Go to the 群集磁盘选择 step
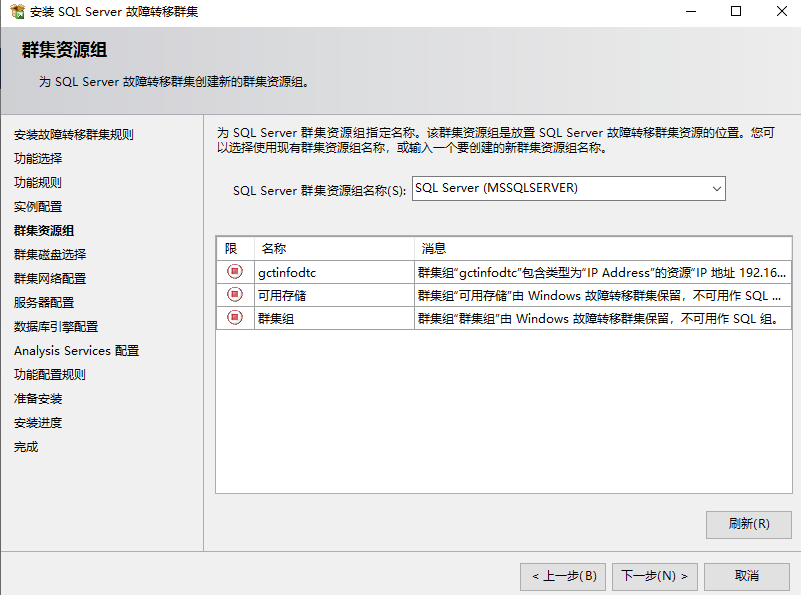The height and width of the screenshot is (595, 801). [50, 255]
